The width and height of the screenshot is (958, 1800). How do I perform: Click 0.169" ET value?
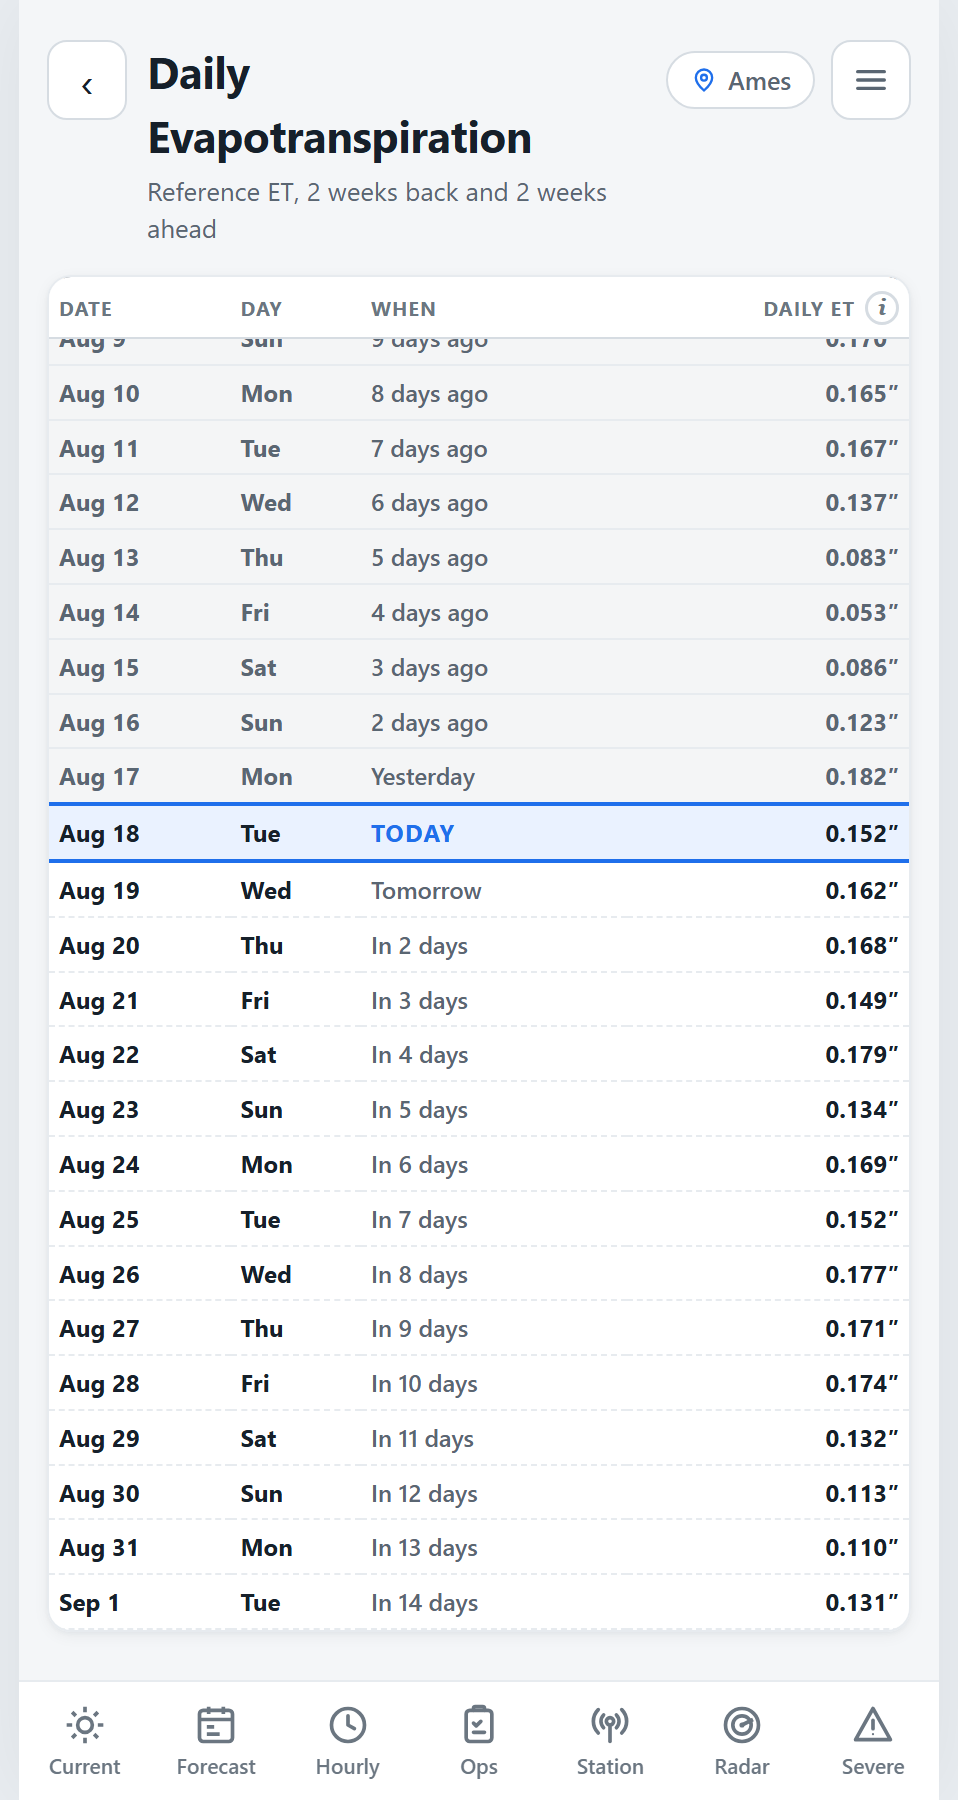[x=861, y=1165]
